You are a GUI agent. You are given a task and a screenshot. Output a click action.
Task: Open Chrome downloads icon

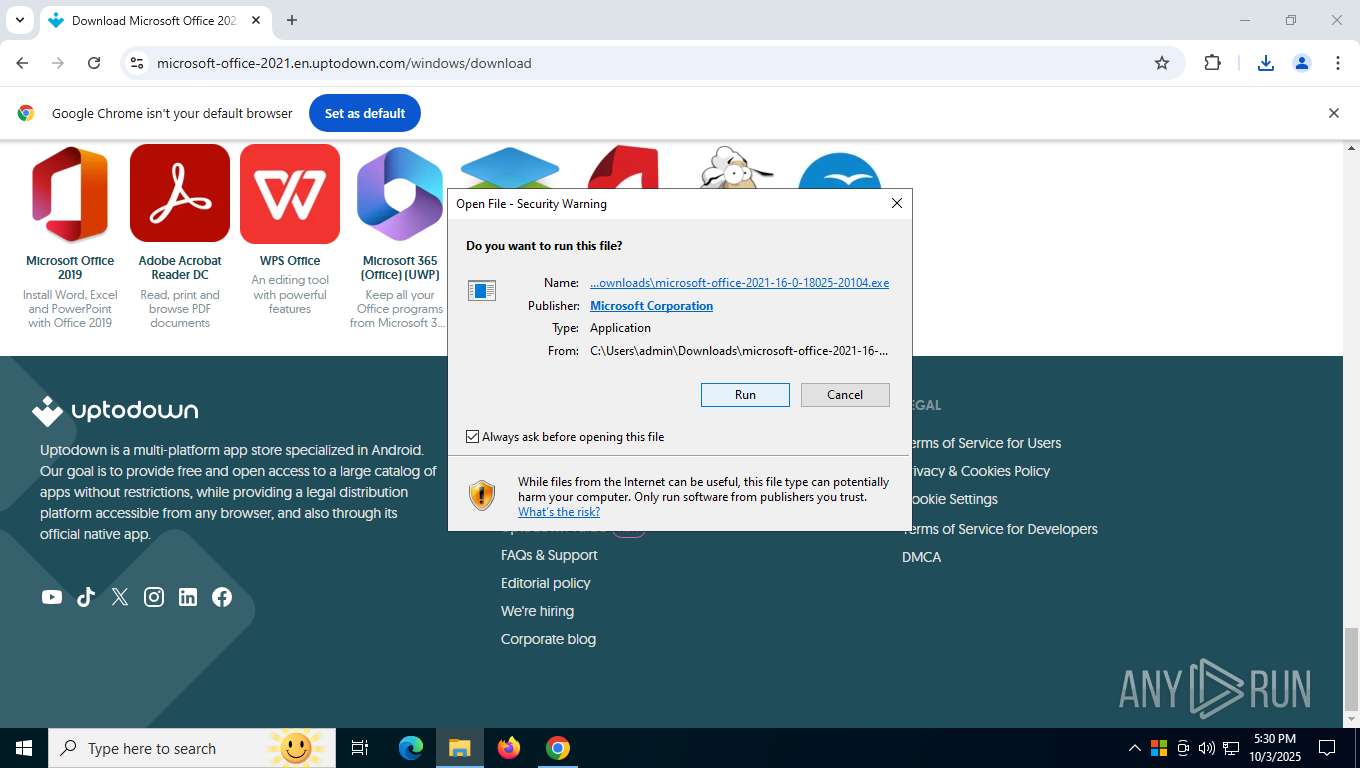tap(1265, 63)
